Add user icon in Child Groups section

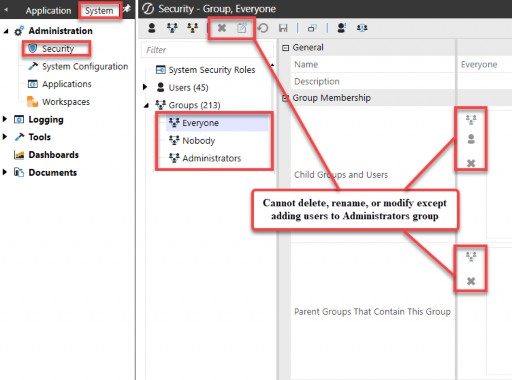(x=471, y=139)
